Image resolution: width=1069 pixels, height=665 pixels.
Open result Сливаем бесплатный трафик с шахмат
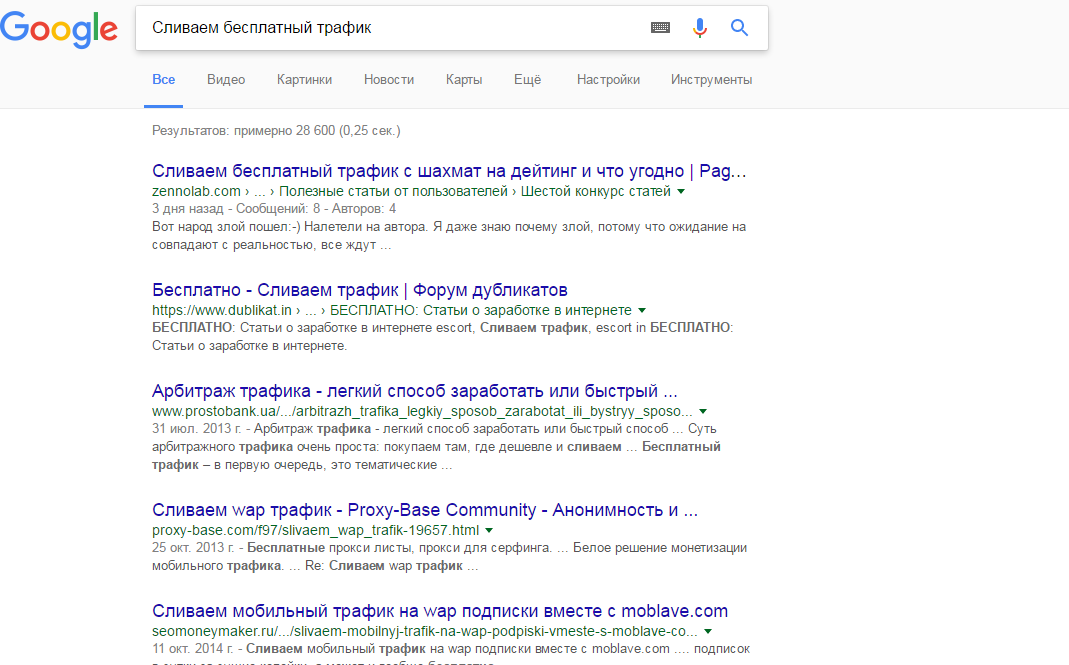449,171
